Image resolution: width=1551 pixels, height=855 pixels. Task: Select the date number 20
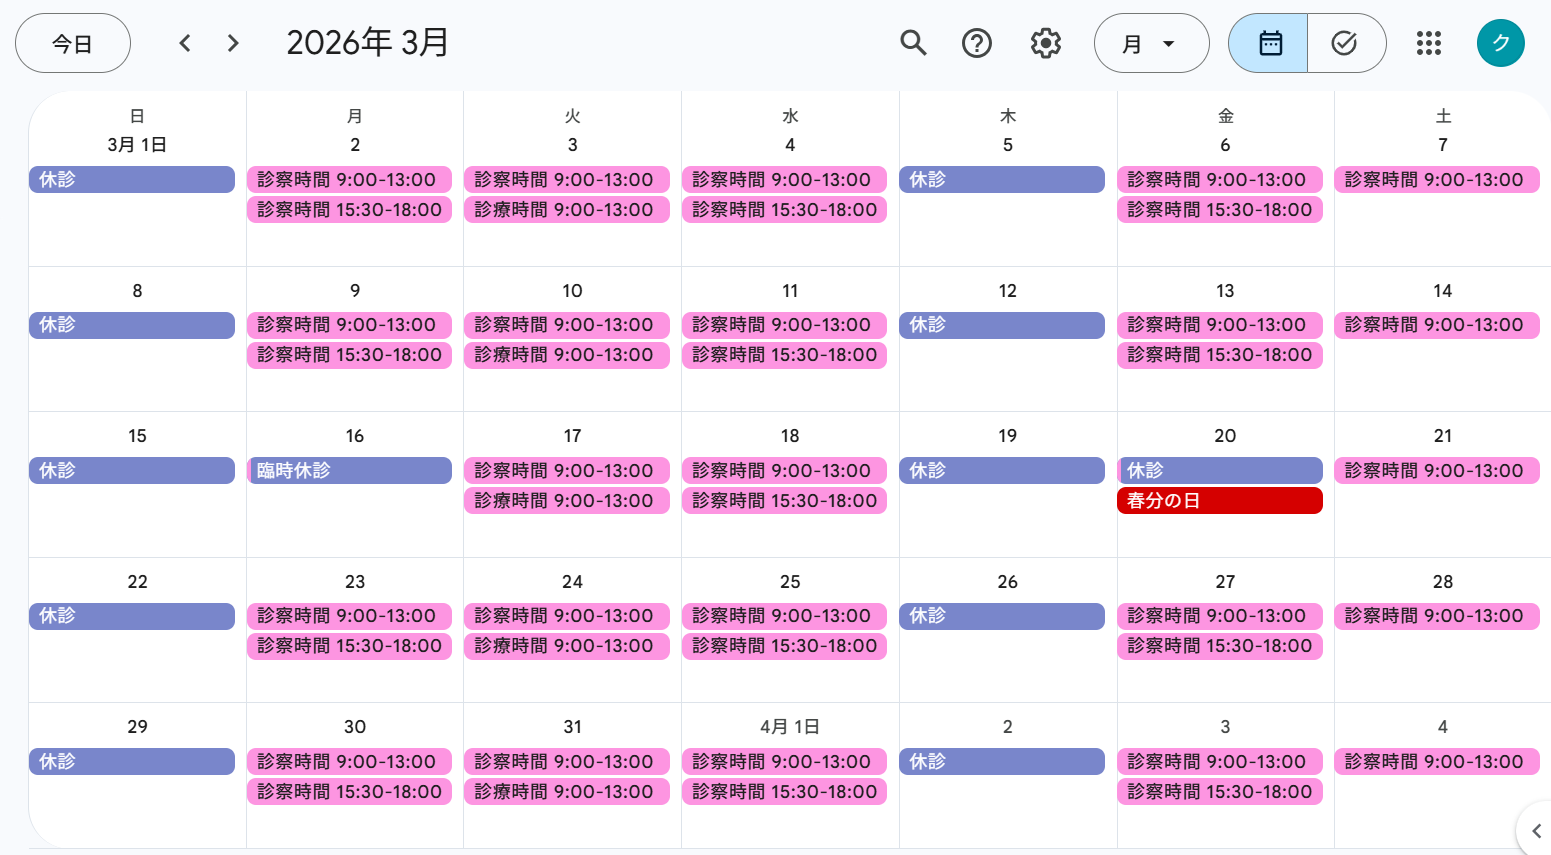point(1225,436)
